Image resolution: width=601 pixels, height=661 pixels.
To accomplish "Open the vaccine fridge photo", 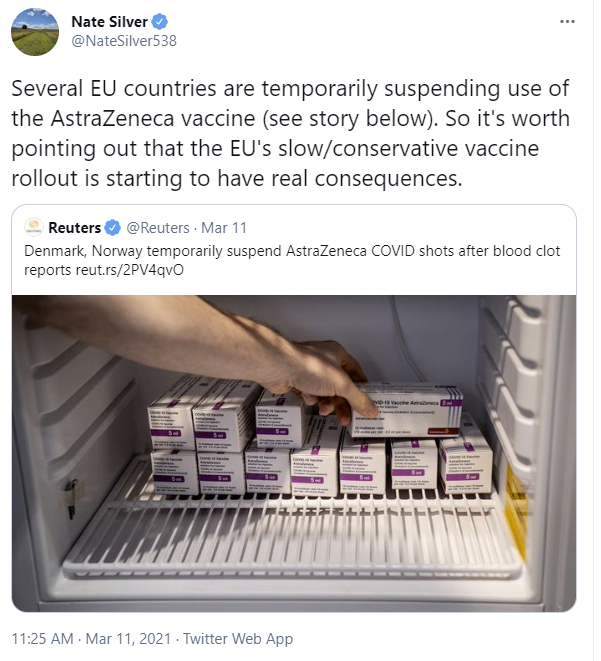I will tap(294, 453).
